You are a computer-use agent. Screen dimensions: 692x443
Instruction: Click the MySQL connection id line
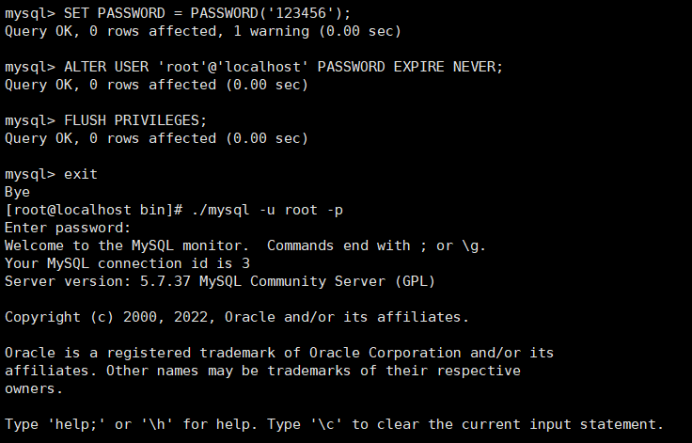point(127,263)
